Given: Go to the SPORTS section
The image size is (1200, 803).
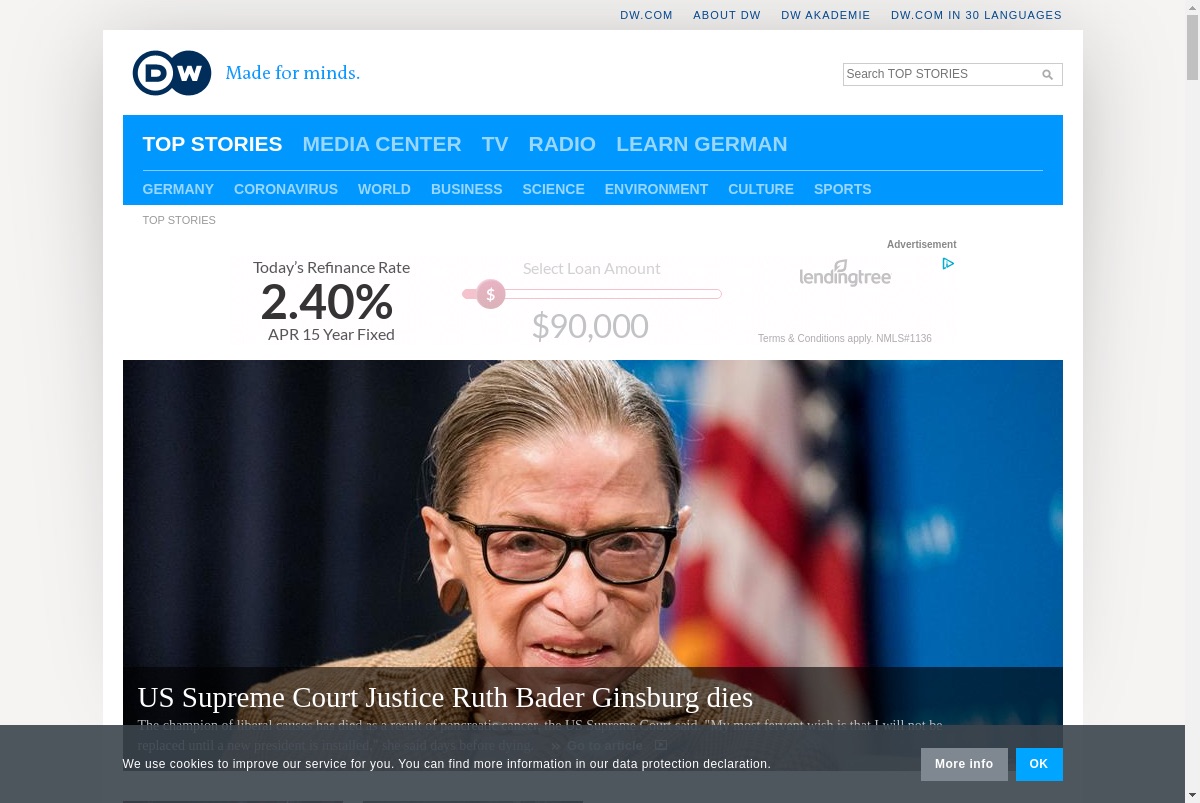Looking at the screenshot, I should pyautogui.click(x=842, y=189).
